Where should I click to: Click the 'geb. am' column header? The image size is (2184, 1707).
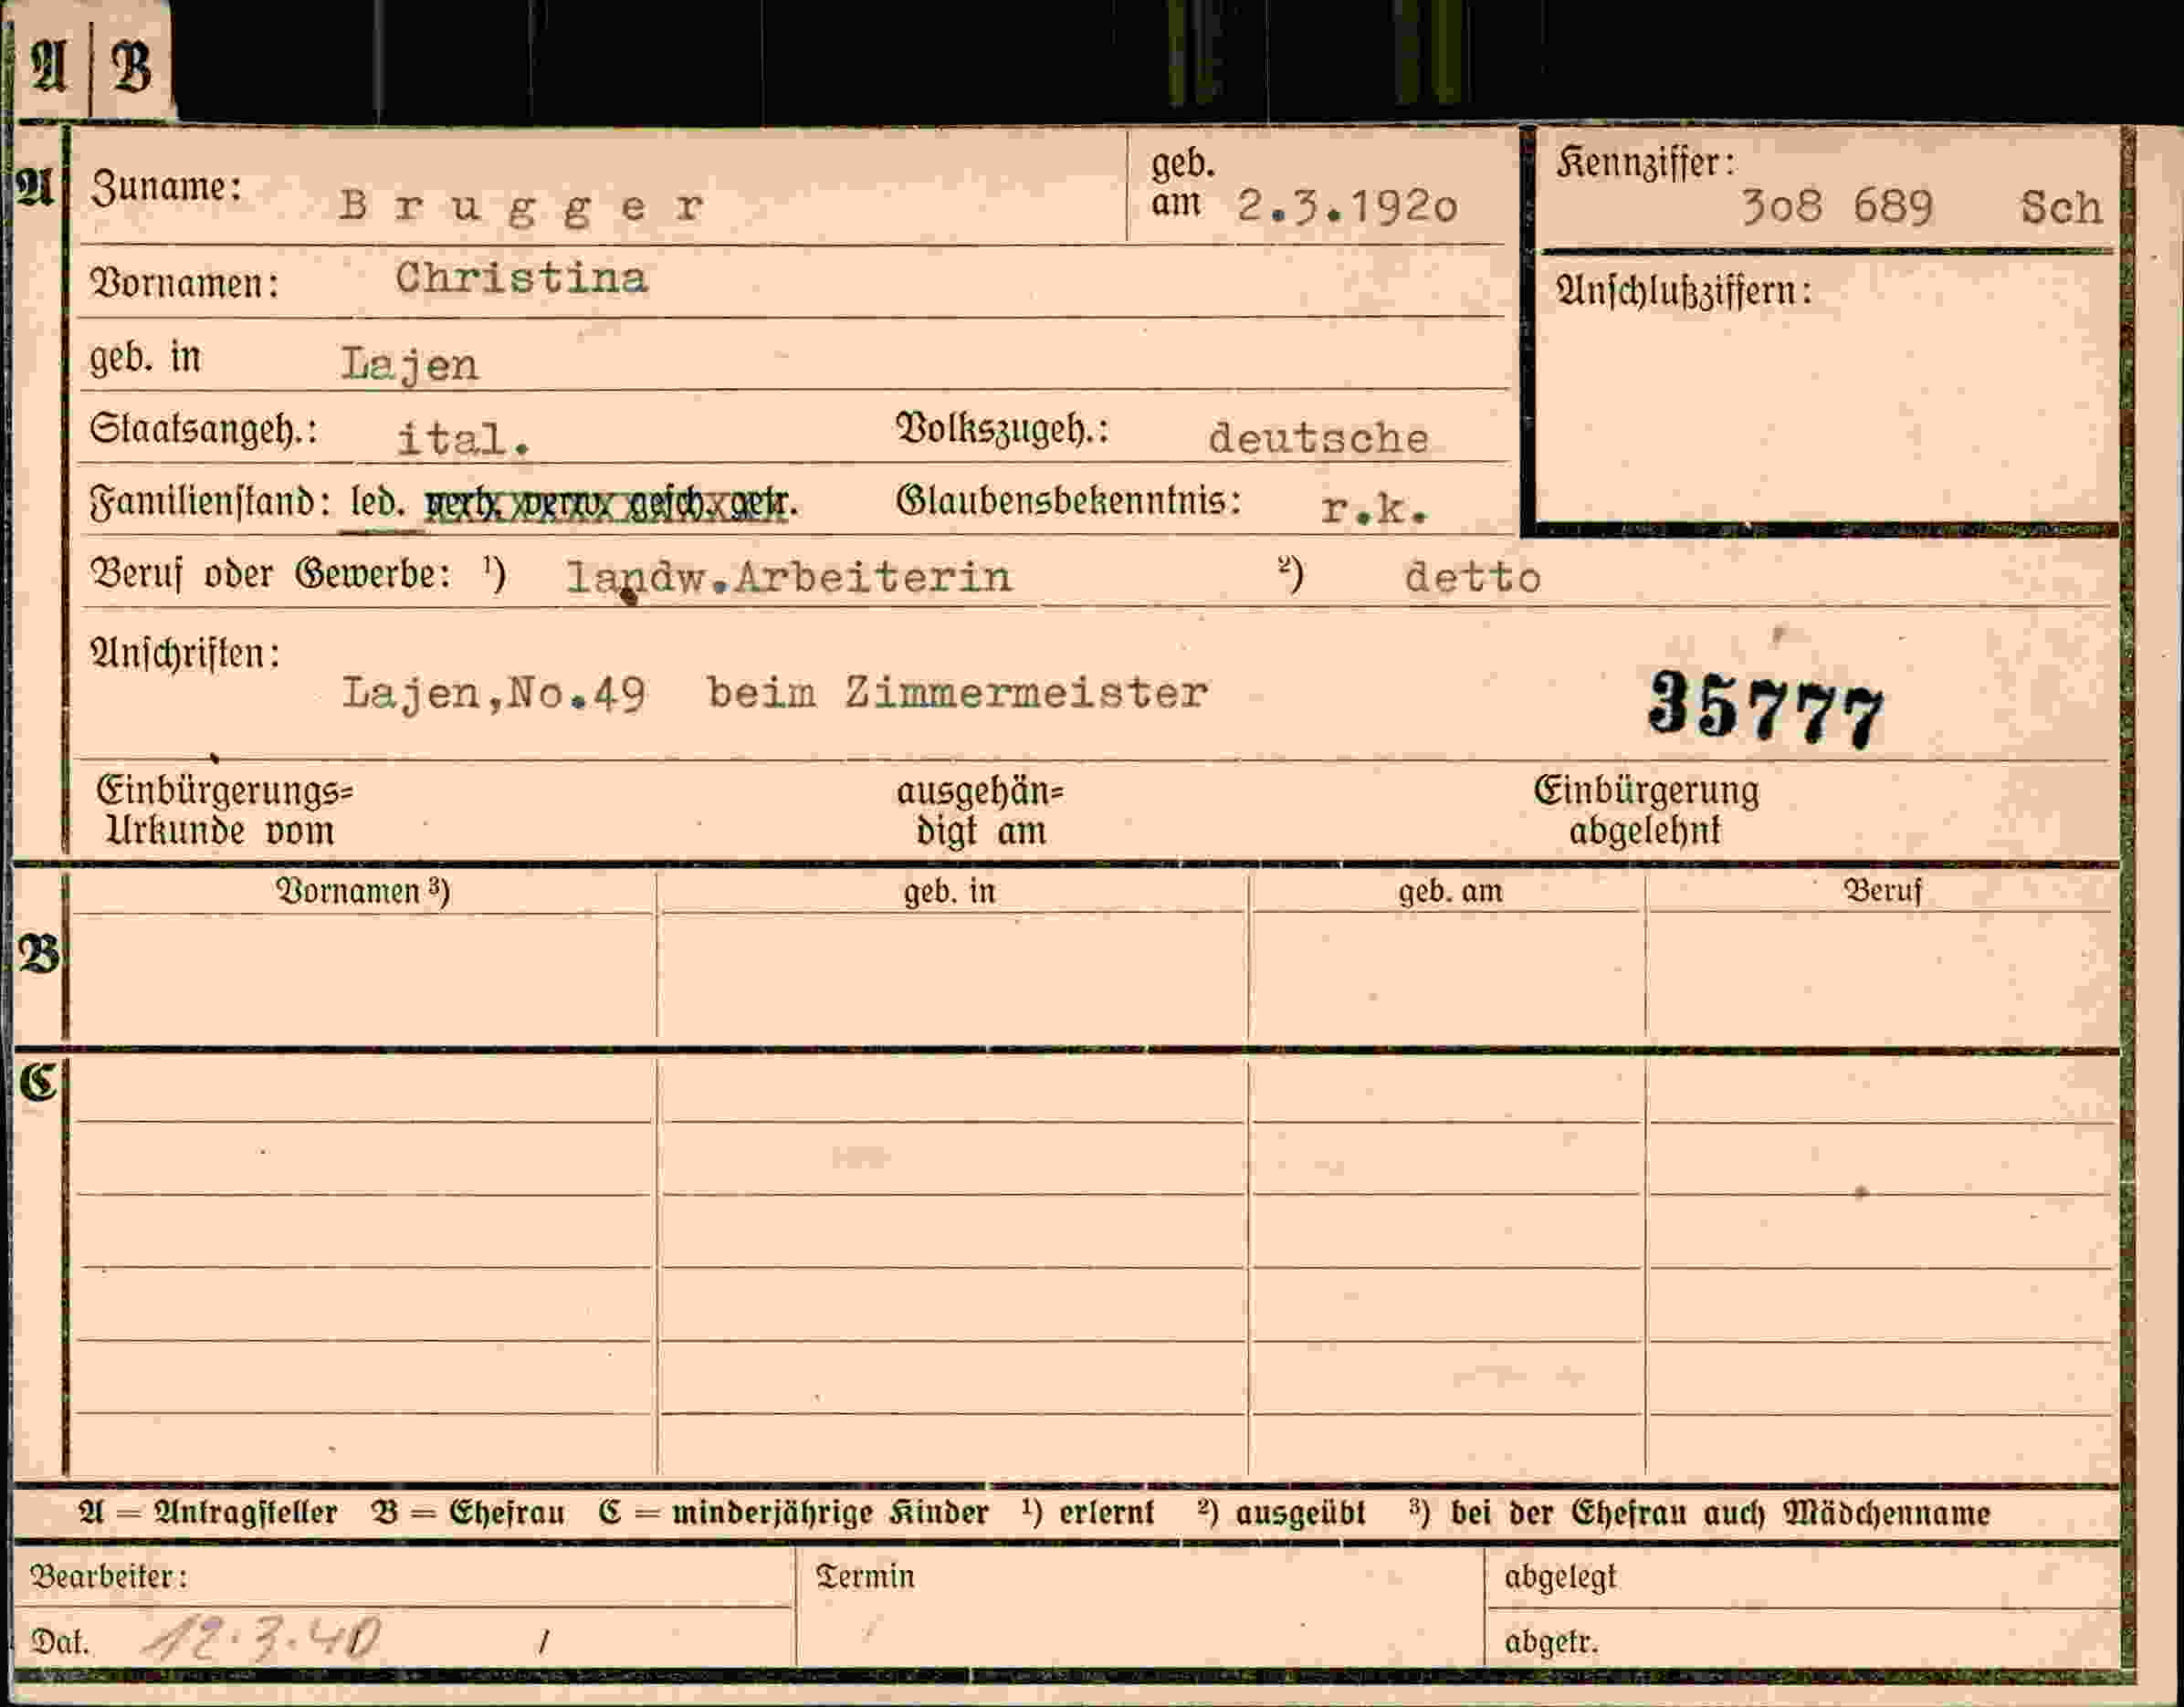coord(1450,891)
